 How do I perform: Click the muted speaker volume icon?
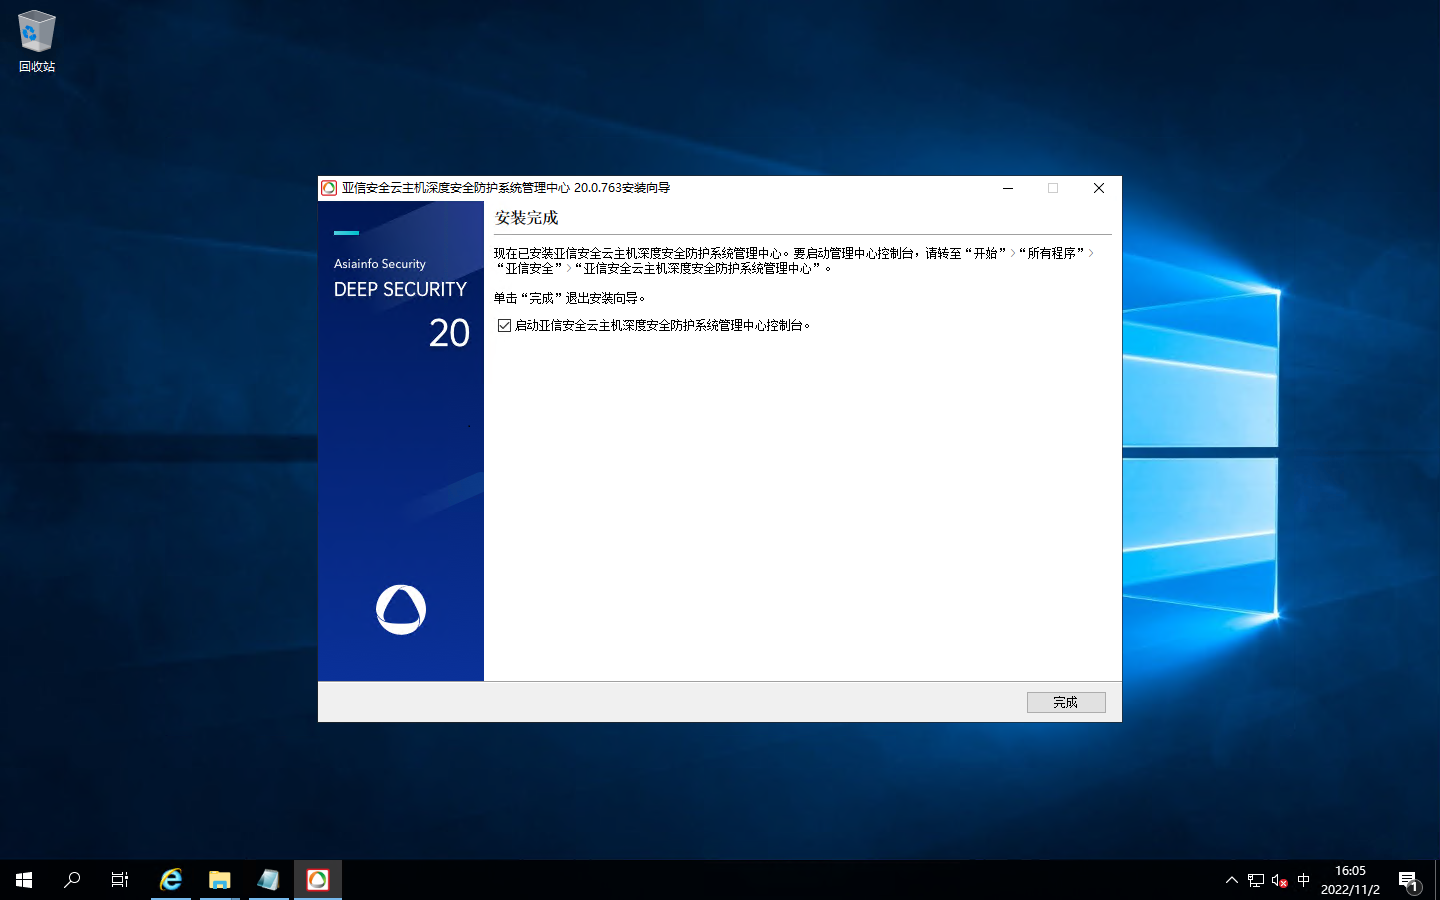point(1279,880)
